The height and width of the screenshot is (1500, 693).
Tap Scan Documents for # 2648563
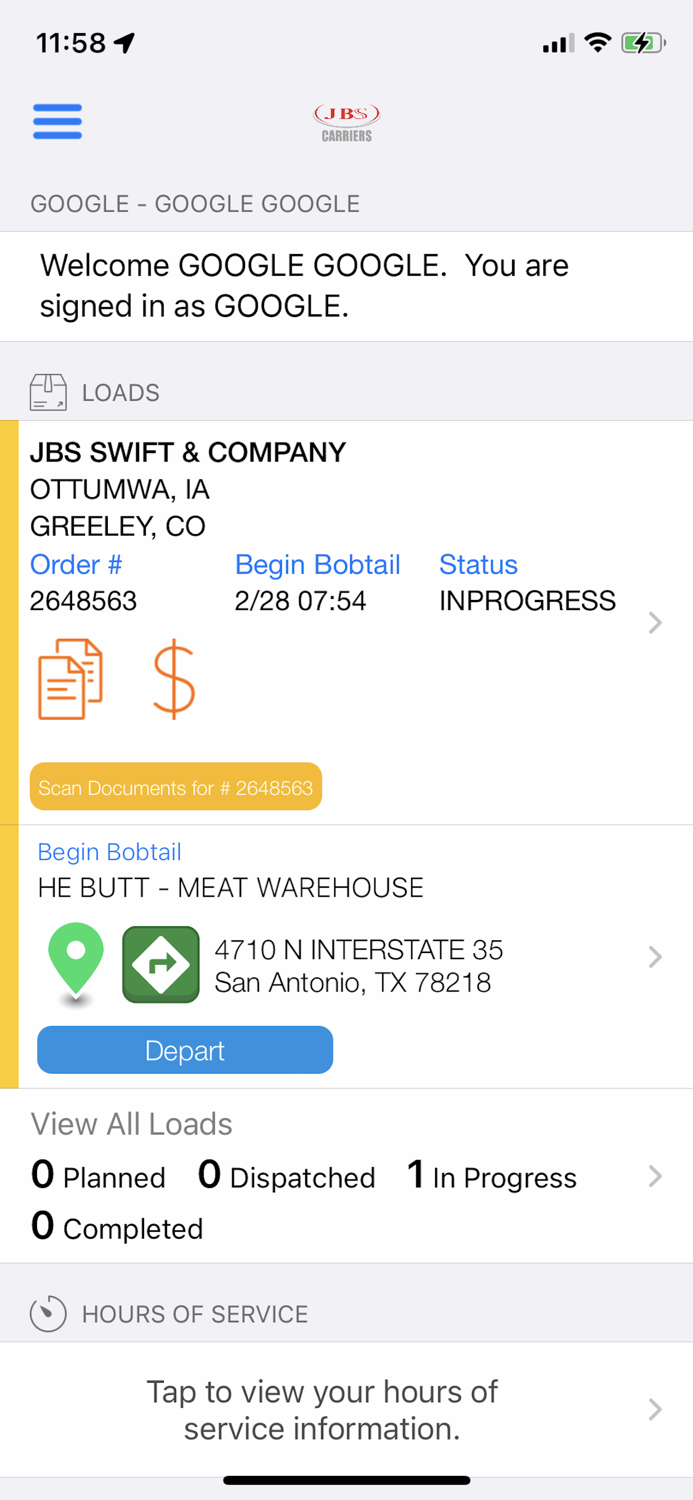(175, 786)
